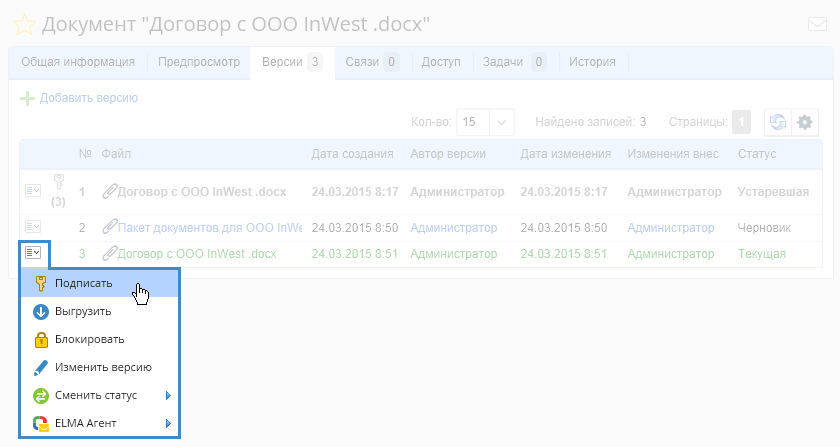This screenshot has width=840, height=447.
Task: Open row 1 actions menu icon
Action: point(33,191)
